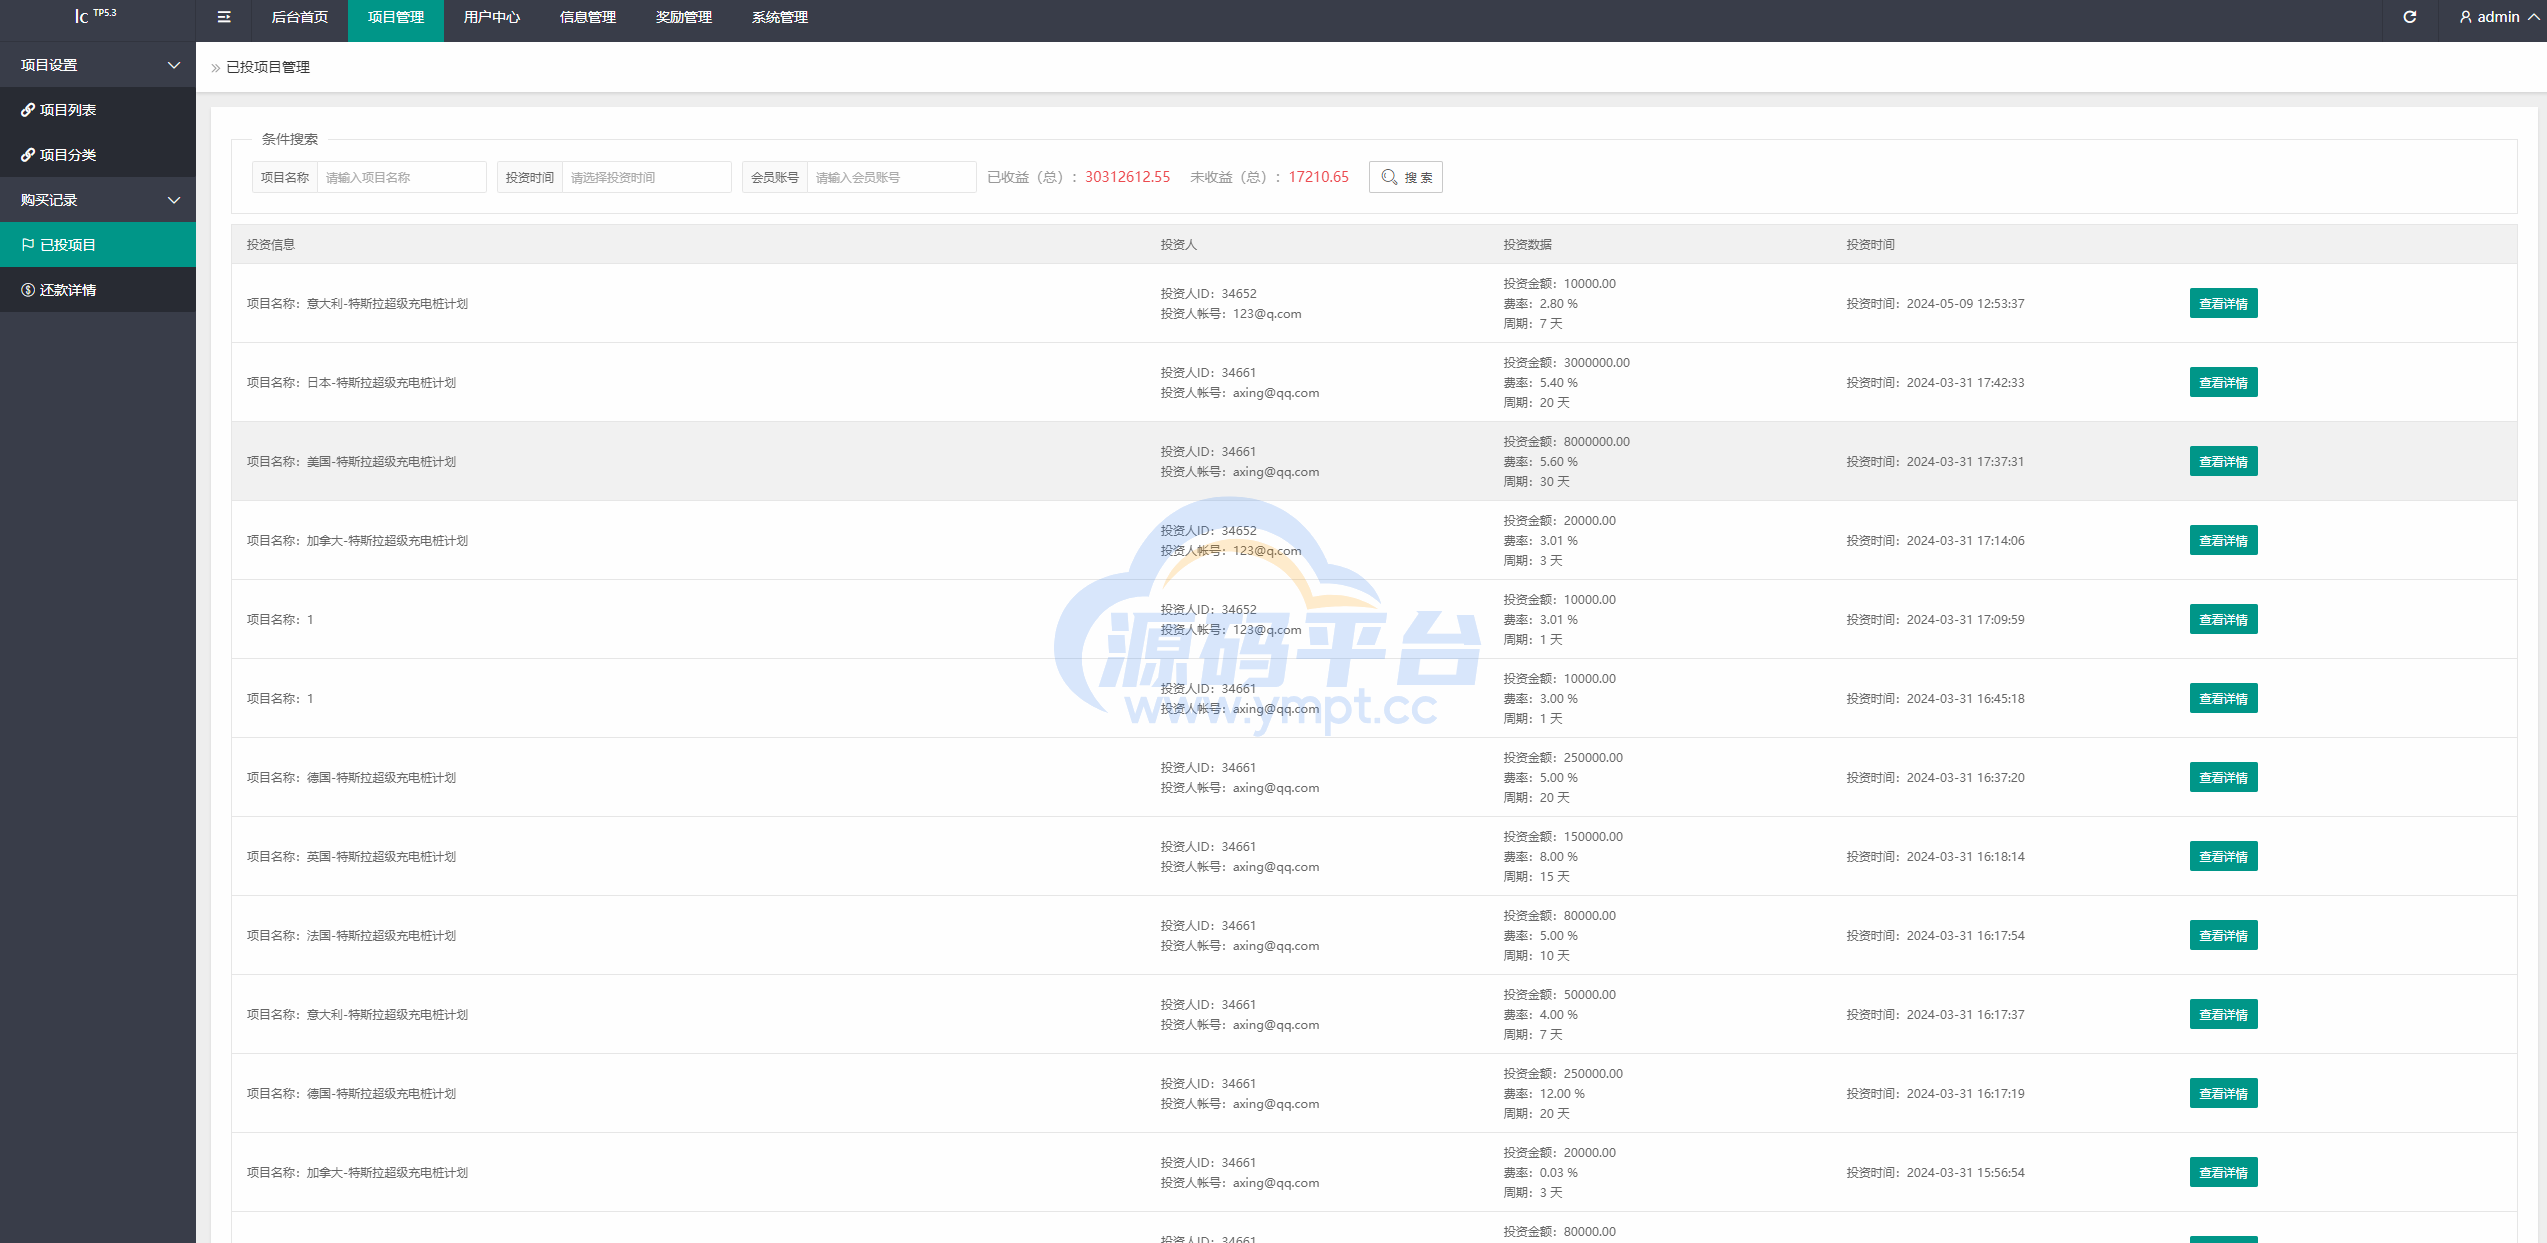Collapse the 项目设置 sidebar group
Image resolution: width=2547 pixels, height=1243 pixels.
pyautogui.click(x=98, y=65)
